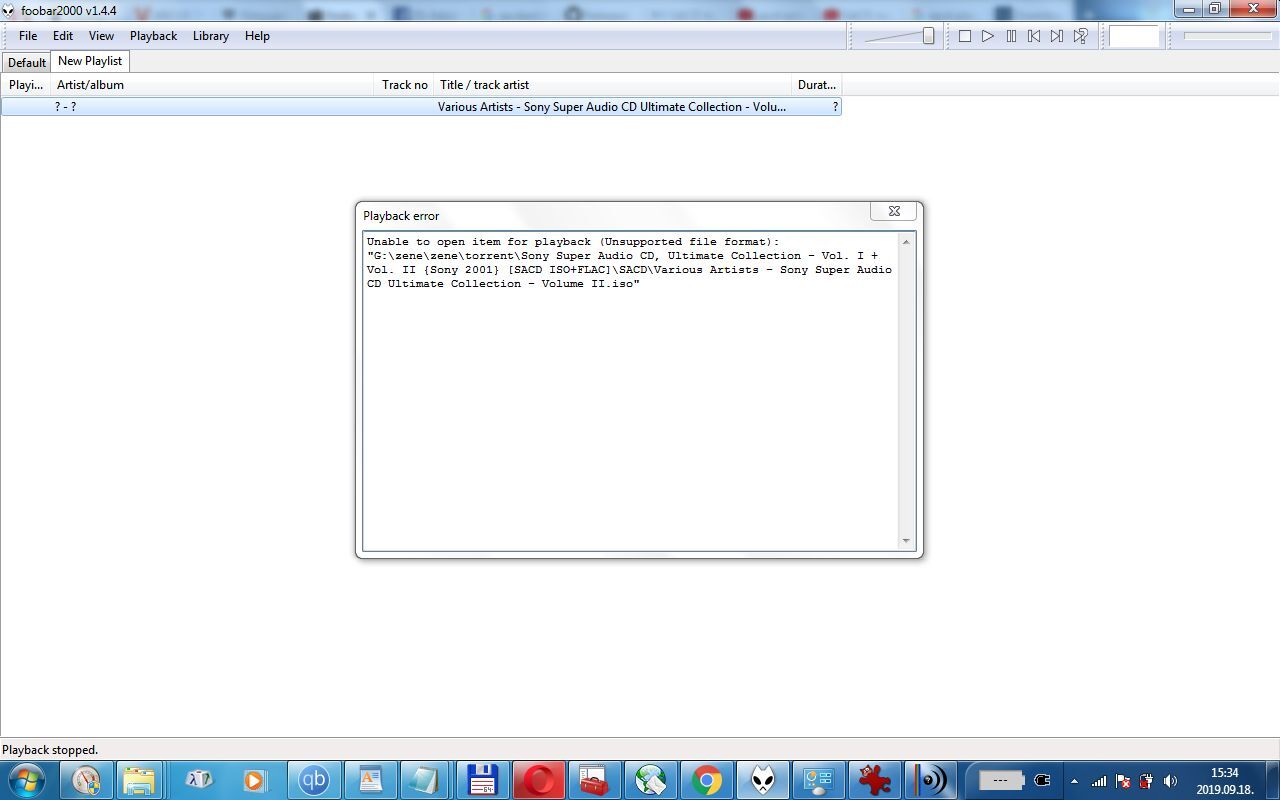Play a random track

coord(1081,36)
